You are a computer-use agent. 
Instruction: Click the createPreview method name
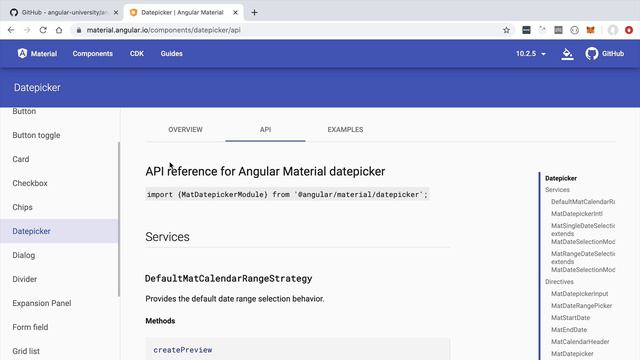pyautogui.click(x=183, y=350)
